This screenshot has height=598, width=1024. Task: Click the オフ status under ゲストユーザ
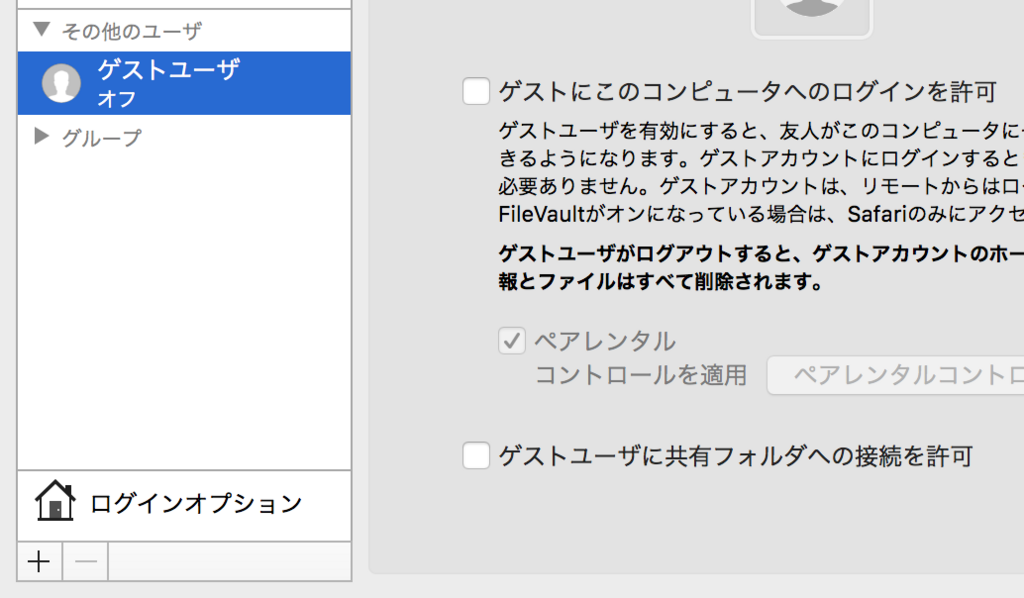pyautogui.click(x=116, y=99)
